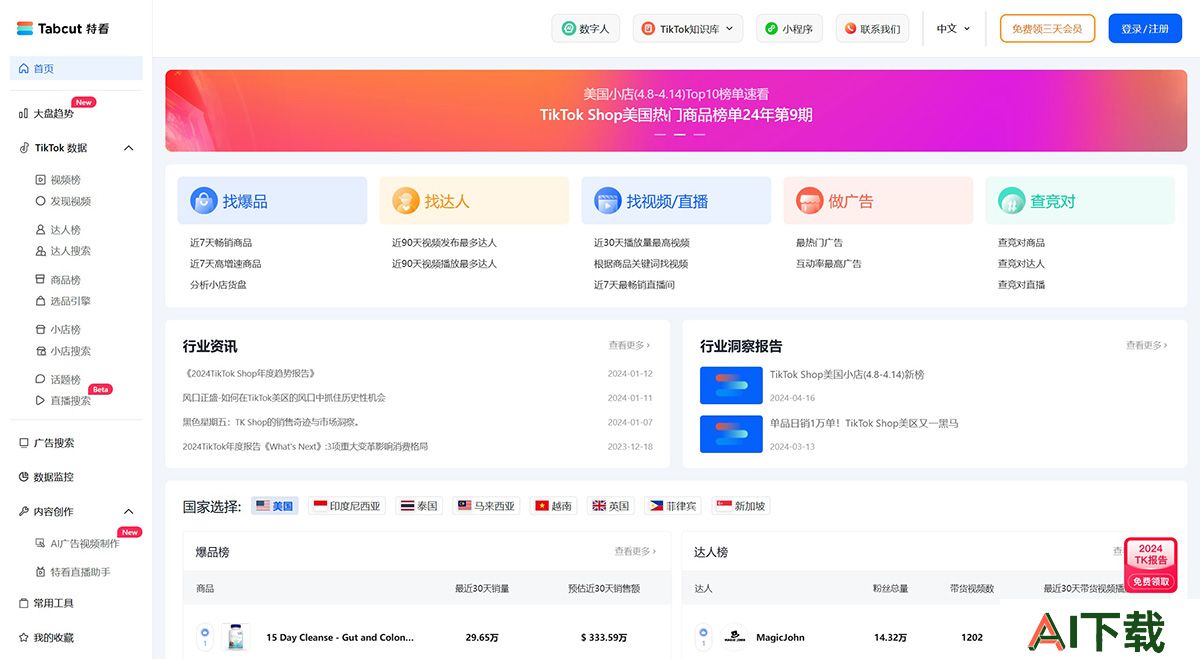Collapse the TikTok 数据 section
Viewport: 1200px width, 659px height.
128,148
